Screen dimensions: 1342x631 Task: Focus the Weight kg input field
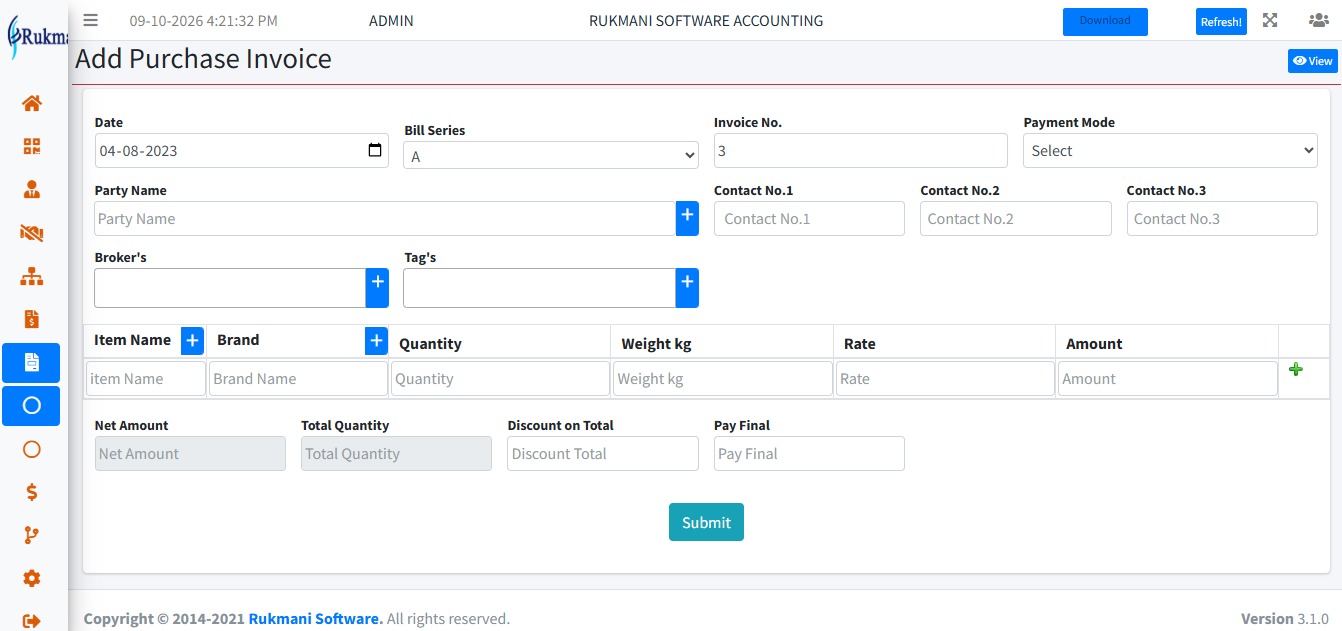click(722, 379)
